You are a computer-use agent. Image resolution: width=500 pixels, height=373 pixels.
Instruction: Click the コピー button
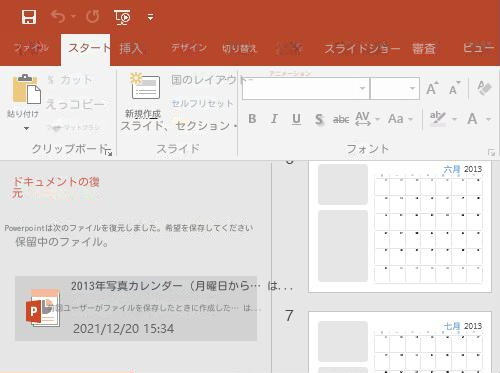tap(75, 104)
